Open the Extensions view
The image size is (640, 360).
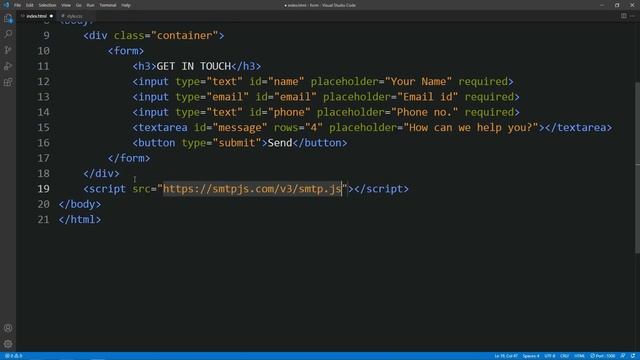8,82
